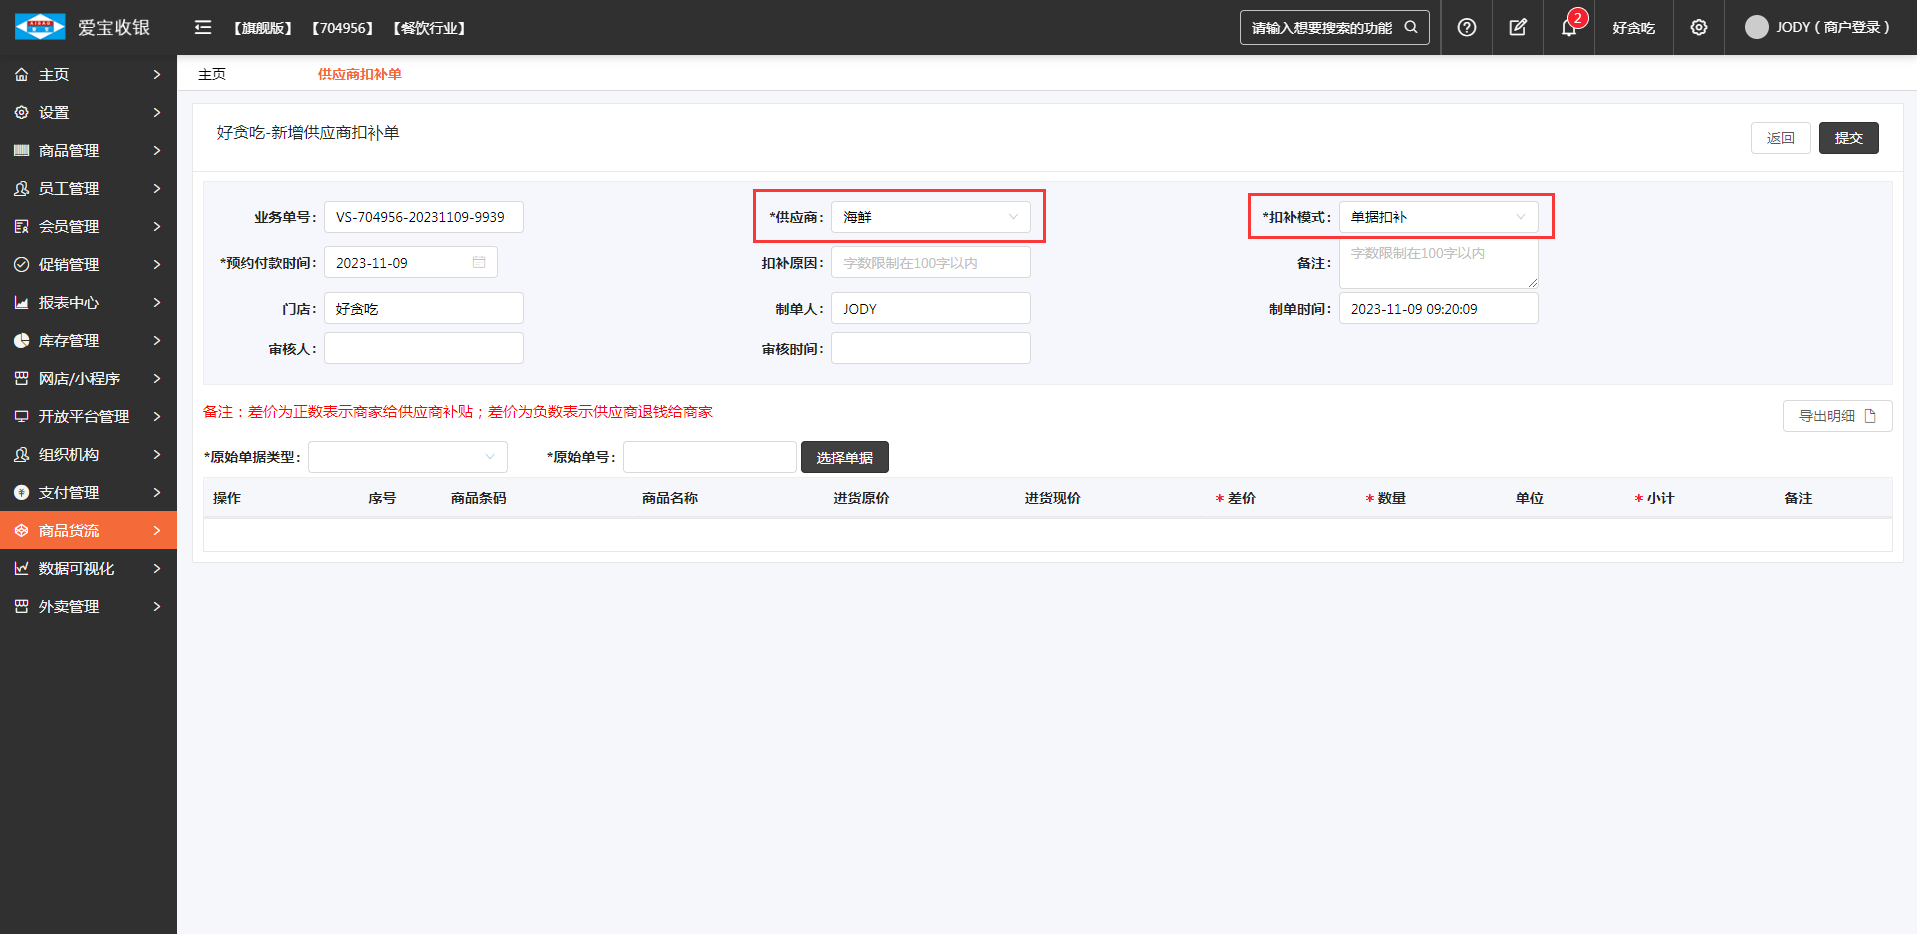Click the 选择单据 button
1917x934 pixels.
pos(844,458)
